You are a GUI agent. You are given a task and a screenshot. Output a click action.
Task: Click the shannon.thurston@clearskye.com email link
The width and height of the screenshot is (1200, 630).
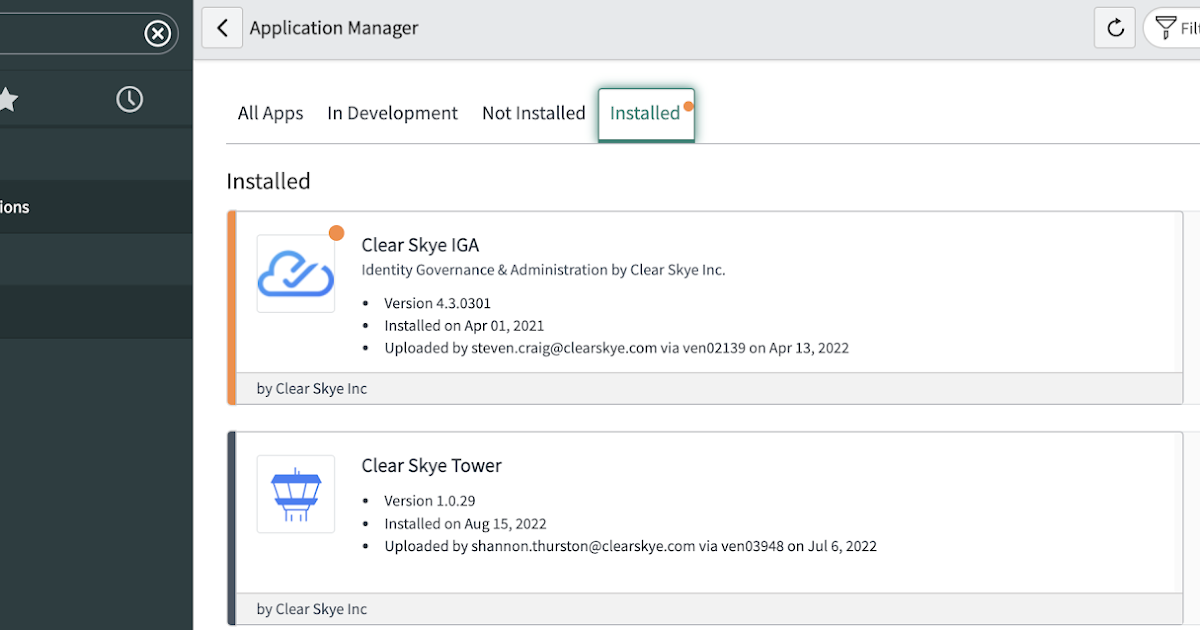coord(580,546)
